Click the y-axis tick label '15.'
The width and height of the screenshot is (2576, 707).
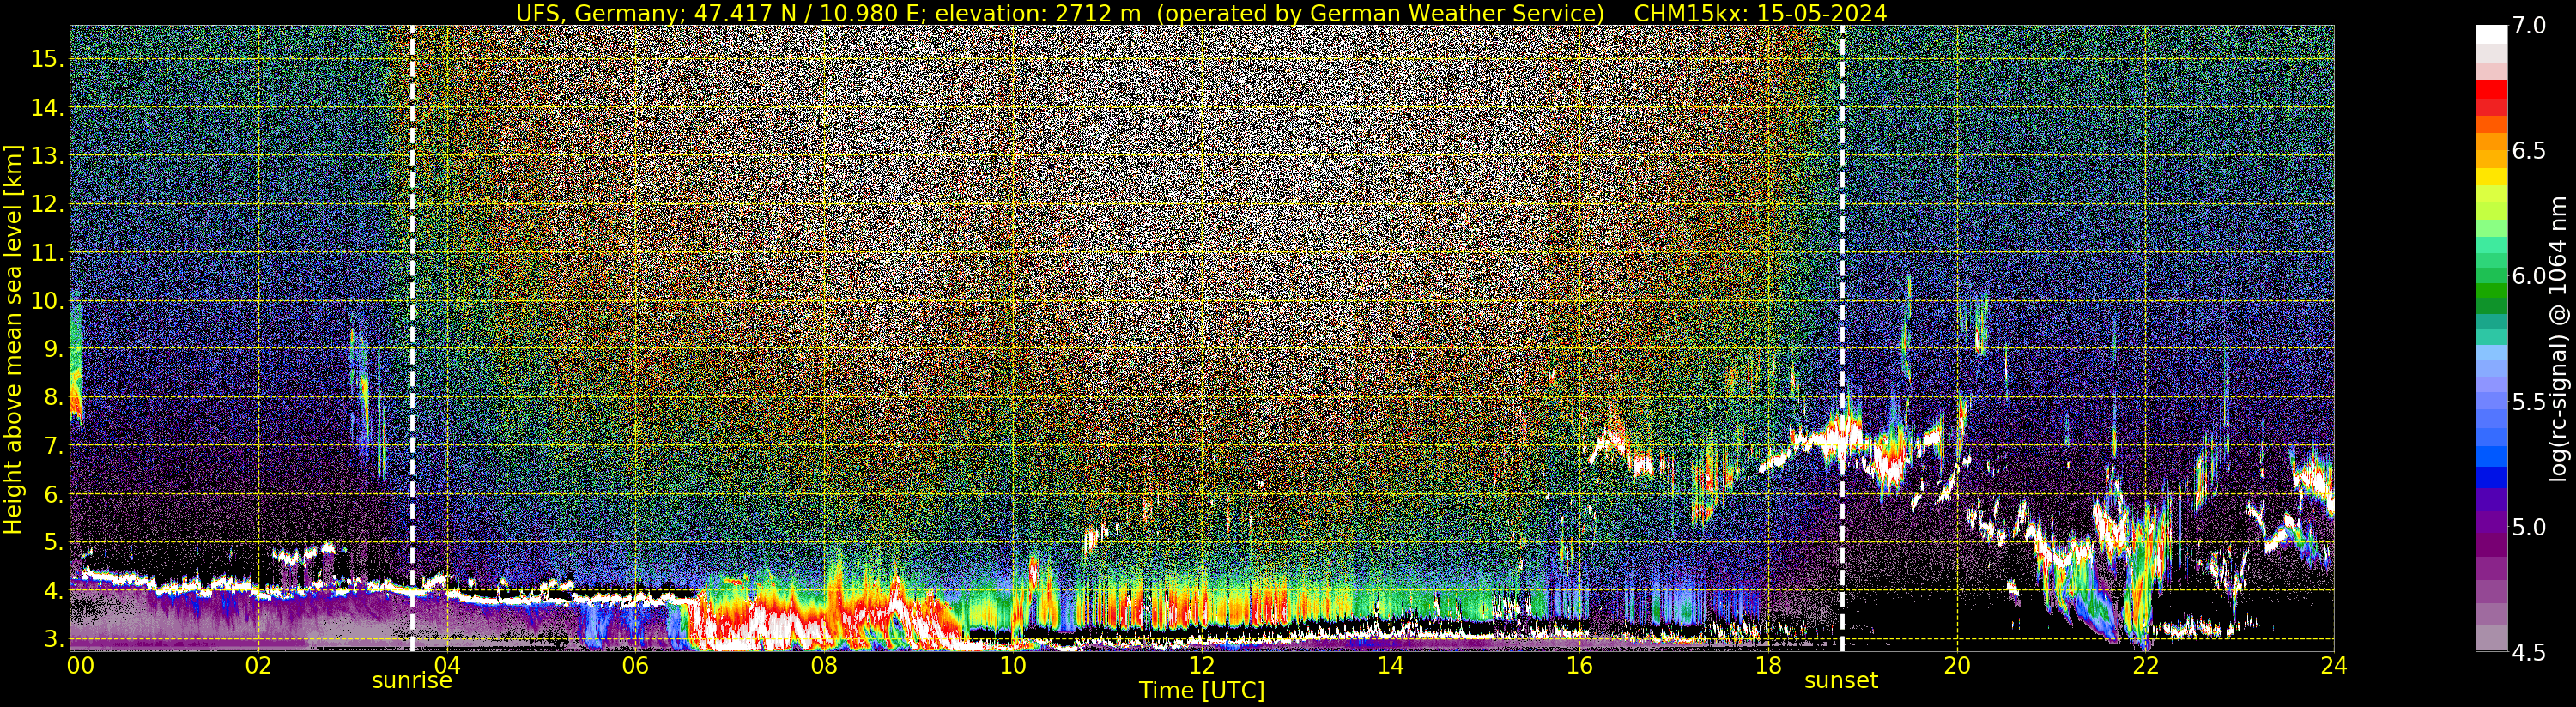48,59
